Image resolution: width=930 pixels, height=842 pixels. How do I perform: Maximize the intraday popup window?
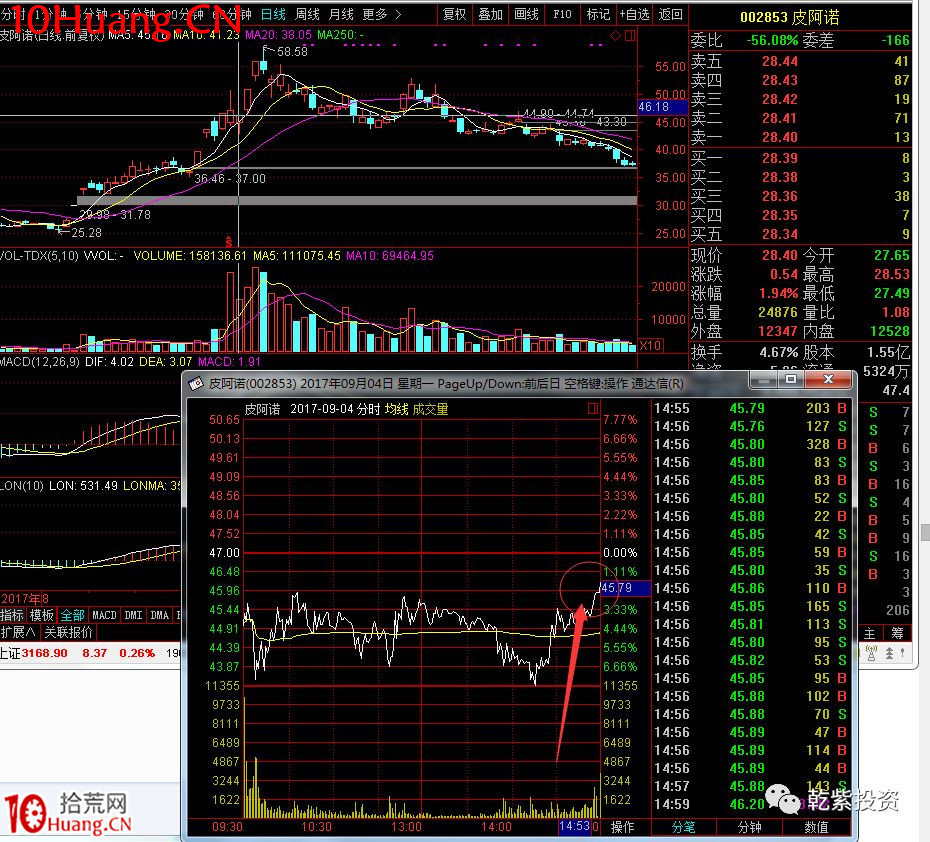791,379
